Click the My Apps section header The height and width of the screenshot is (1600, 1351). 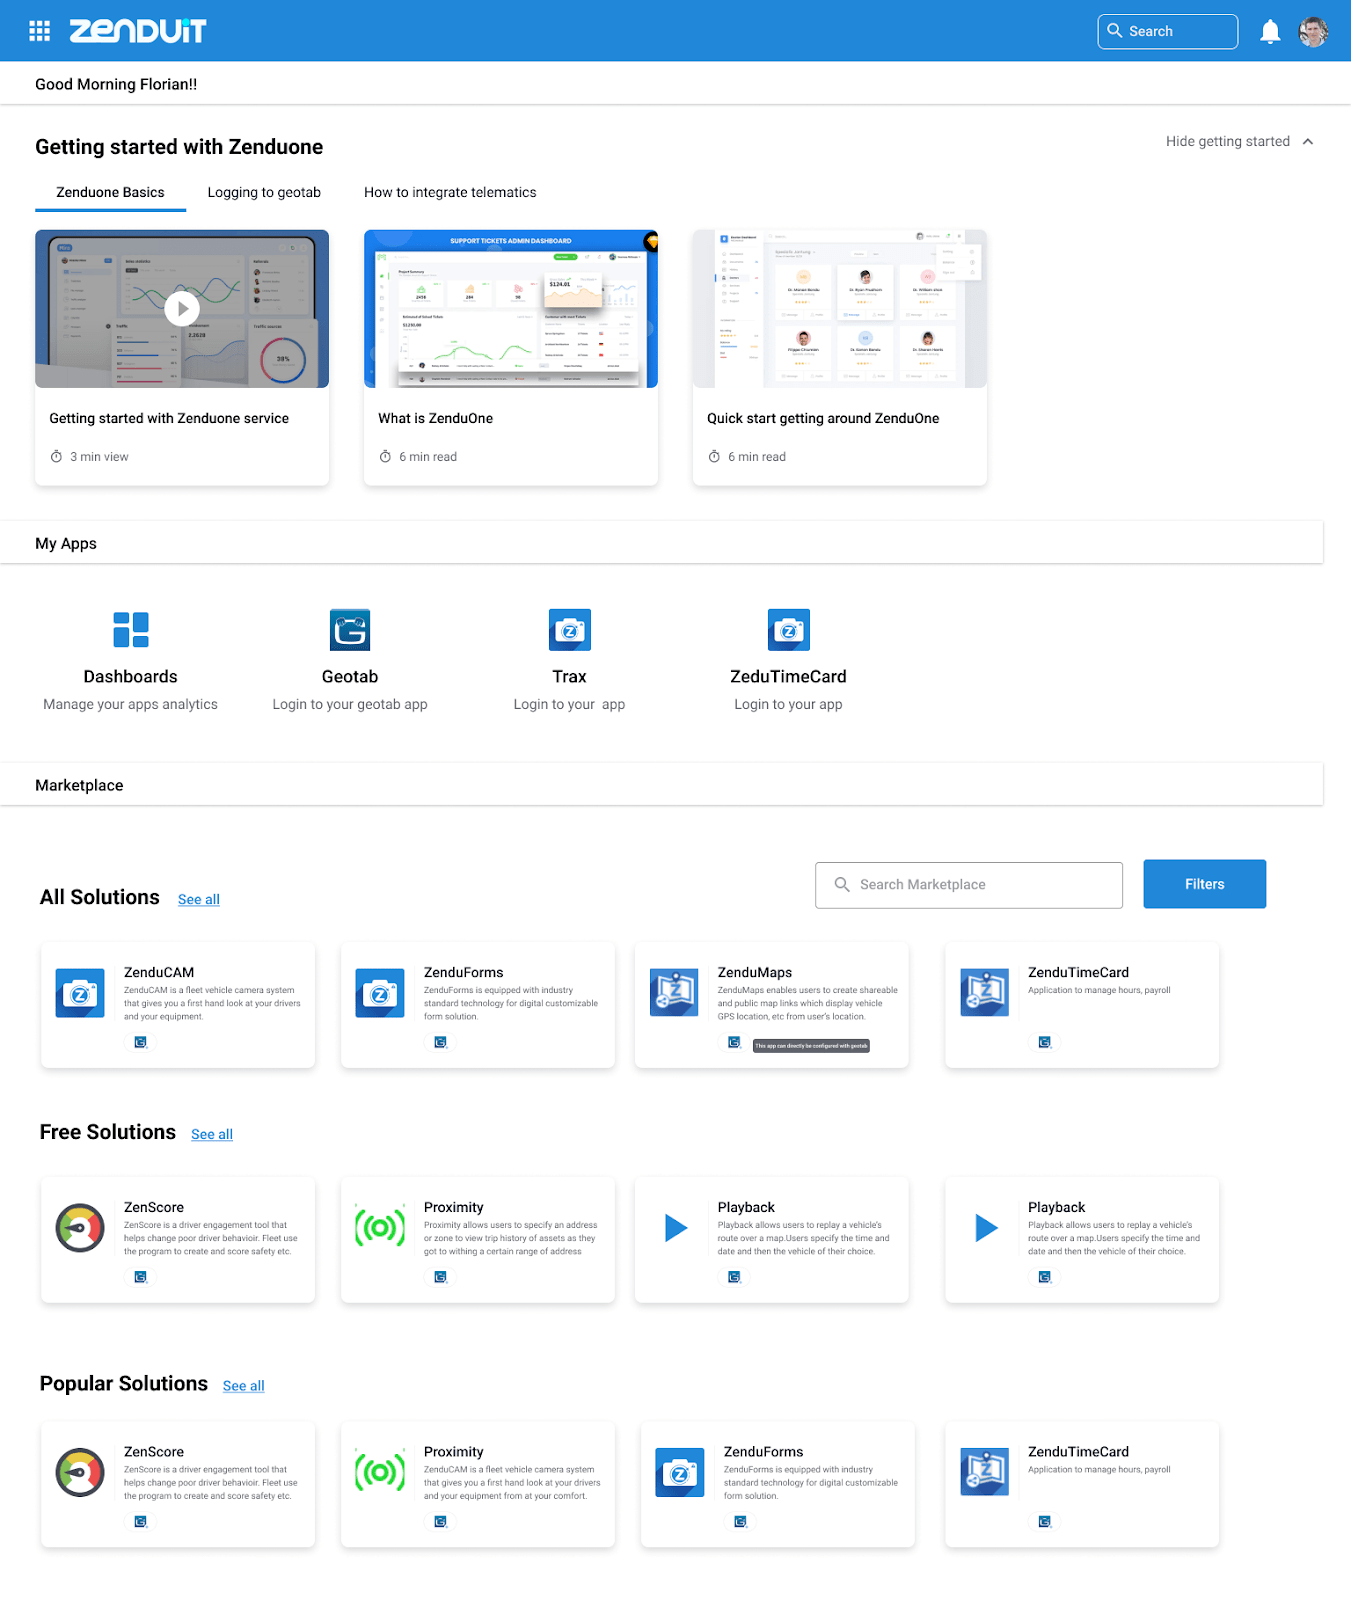pos(661,543)
